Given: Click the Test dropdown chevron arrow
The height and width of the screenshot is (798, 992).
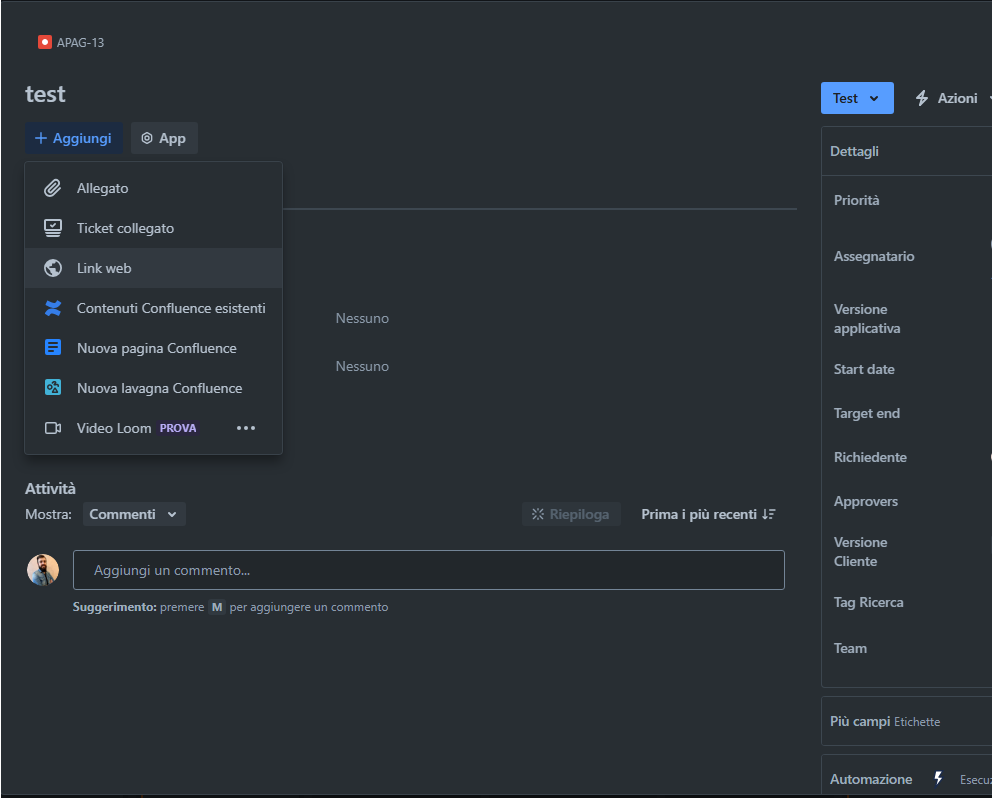Looking at the screenshot, I should point(874,98).
